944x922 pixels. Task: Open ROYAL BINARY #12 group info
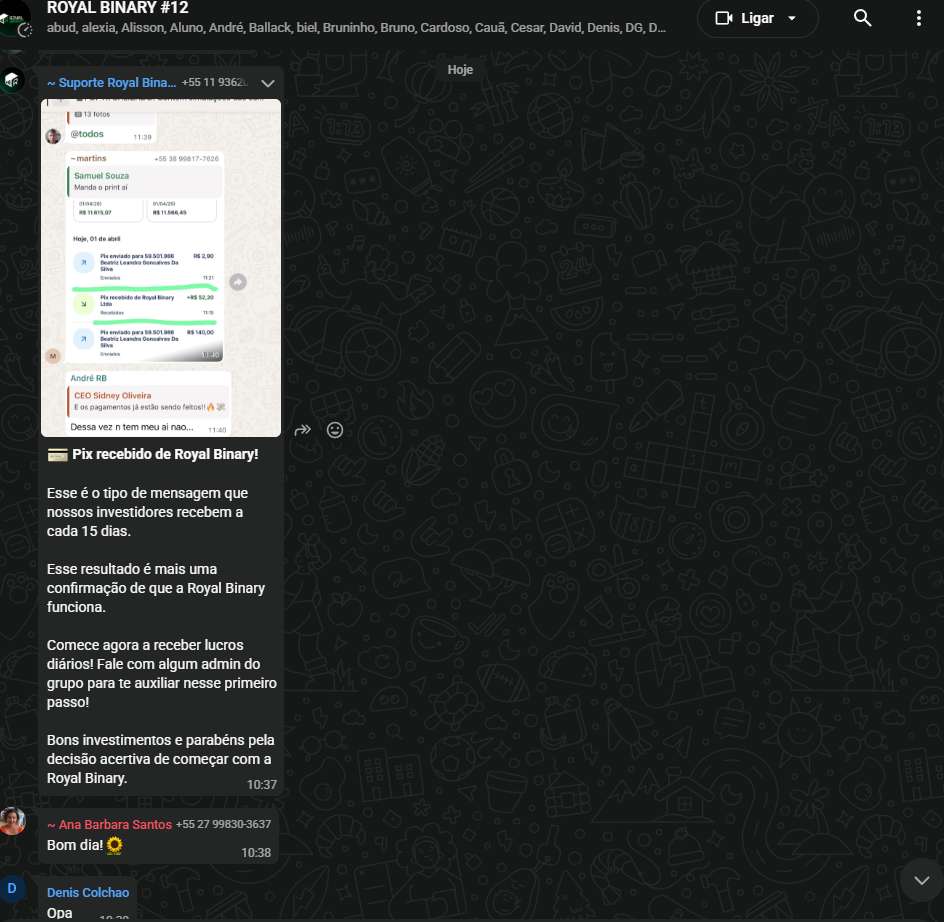tap(118, 8)
